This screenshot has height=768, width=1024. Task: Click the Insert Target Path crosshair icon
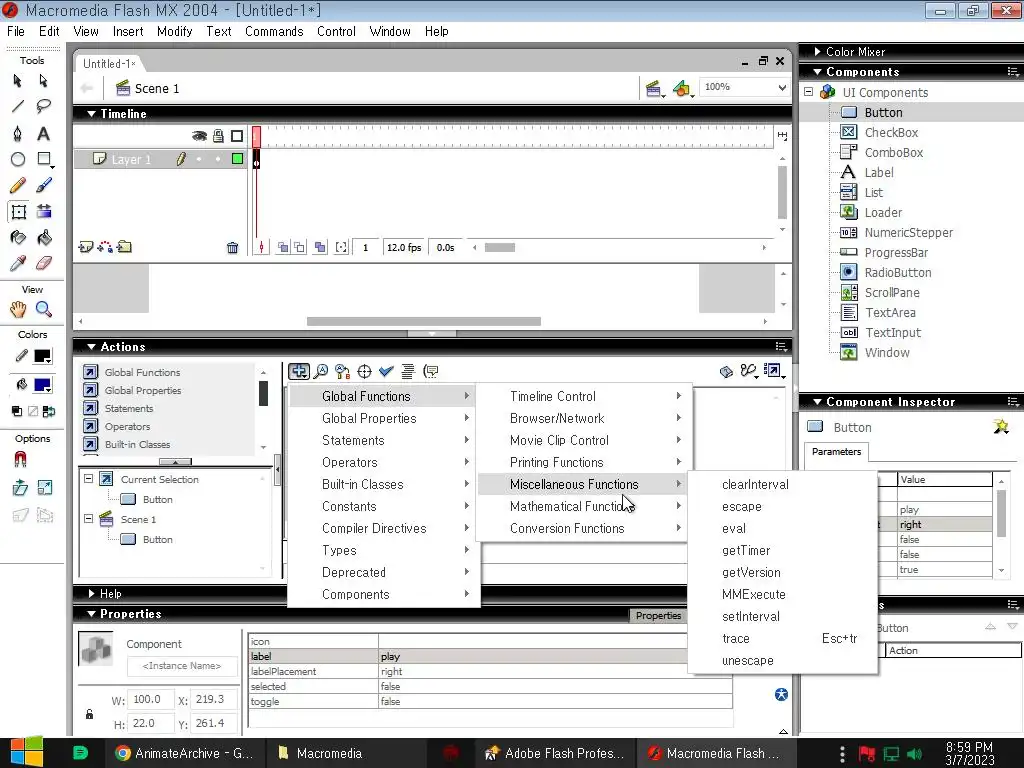[x=364, y=372]
